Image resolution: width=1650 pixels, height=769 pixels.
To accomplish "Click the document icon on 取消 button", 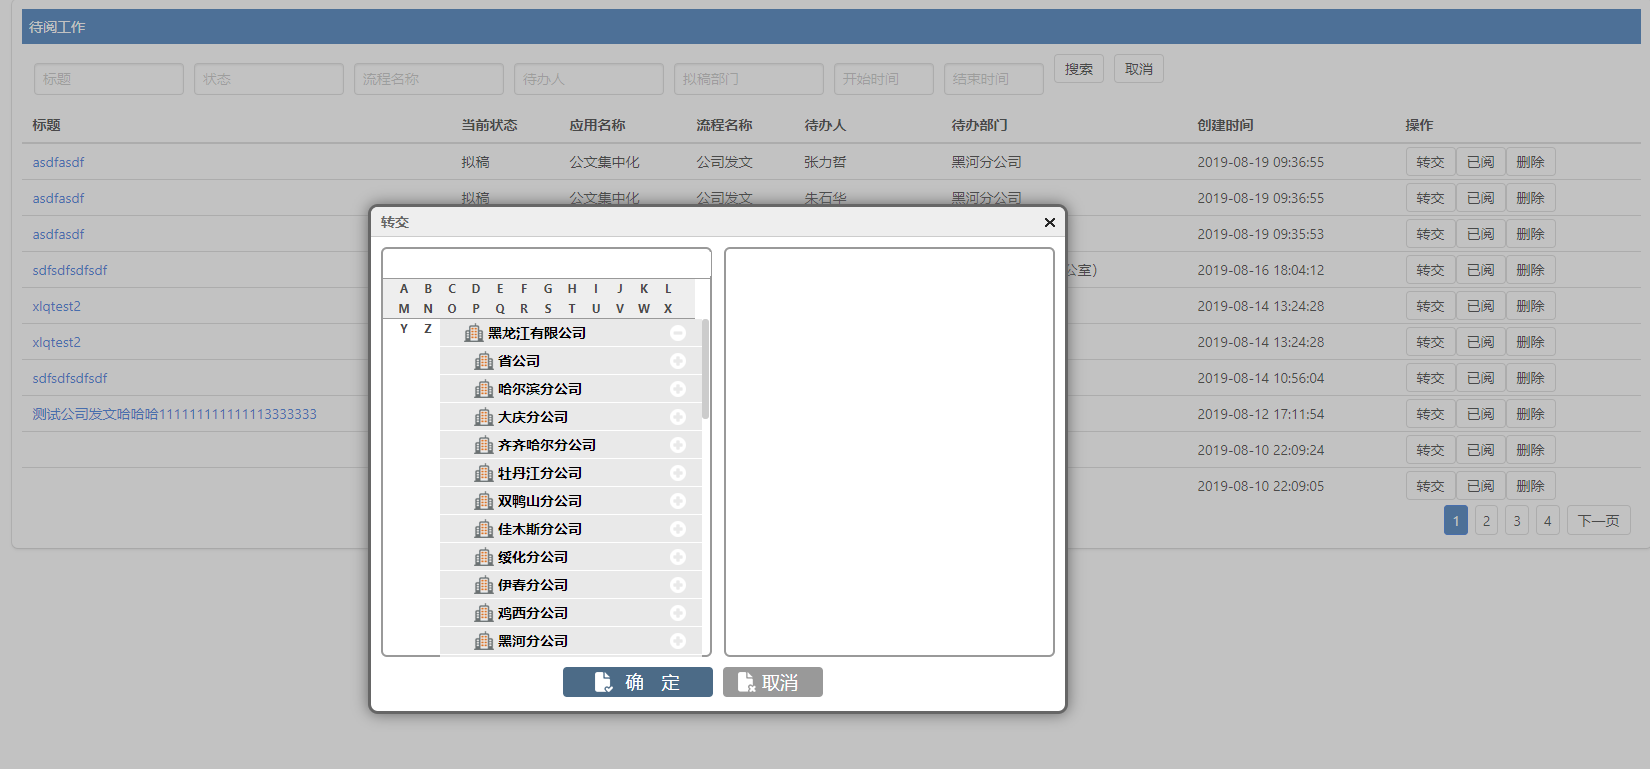I will (x=746, y=682).
